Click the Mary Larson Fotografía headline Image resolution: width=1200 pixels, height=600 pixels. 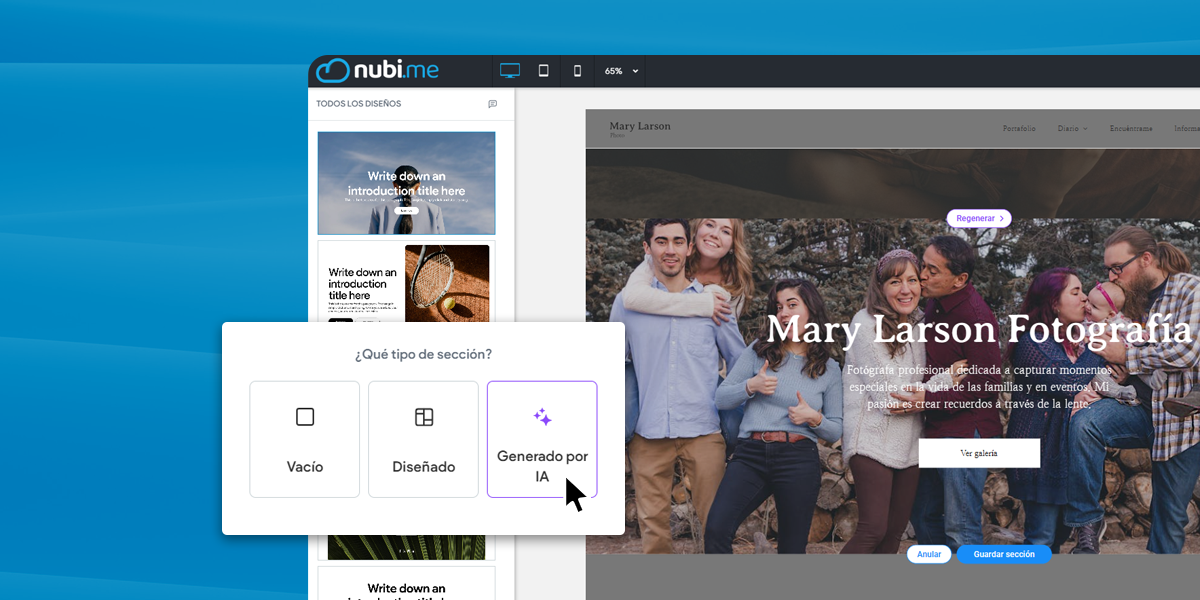tap(979, 330)
